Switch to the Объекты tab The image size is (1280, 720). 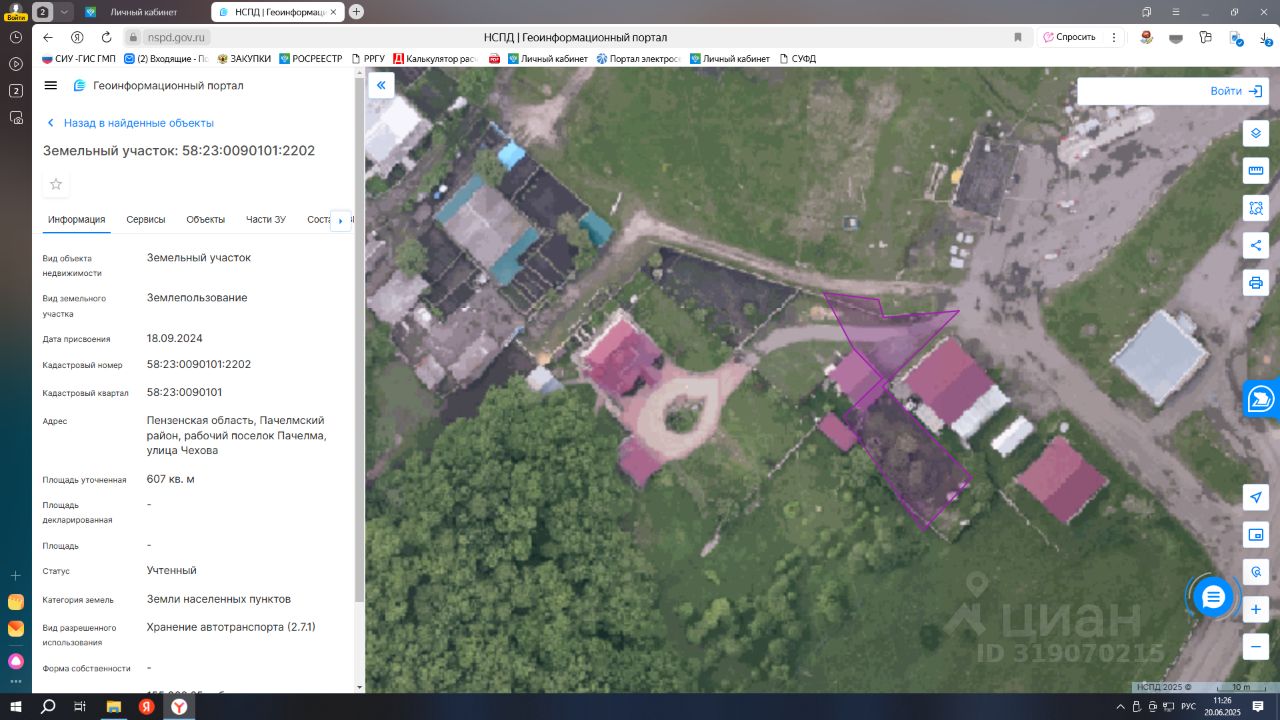(x=206, y=220)
